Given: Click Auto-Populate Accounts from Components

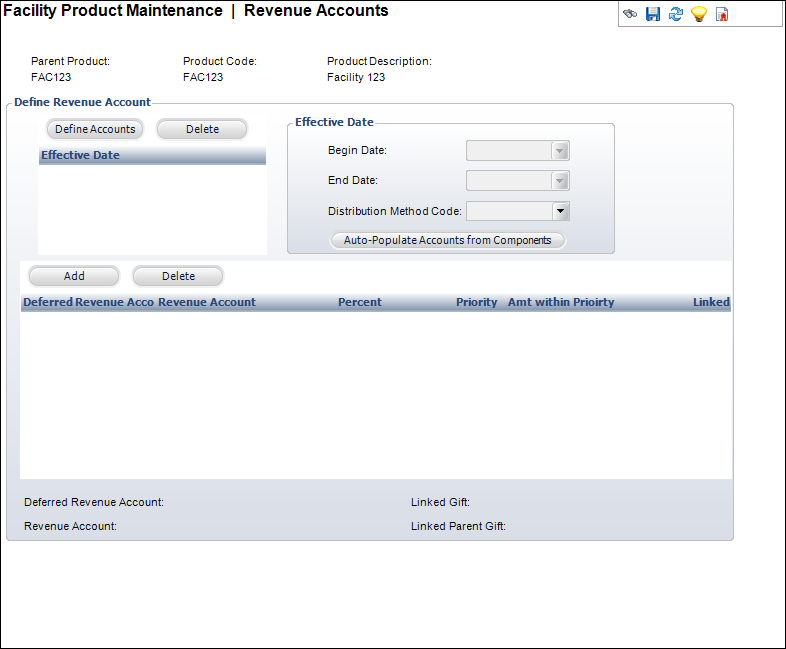Looking at the screenshot, I should pyautogui.click(x=447, y=240).
